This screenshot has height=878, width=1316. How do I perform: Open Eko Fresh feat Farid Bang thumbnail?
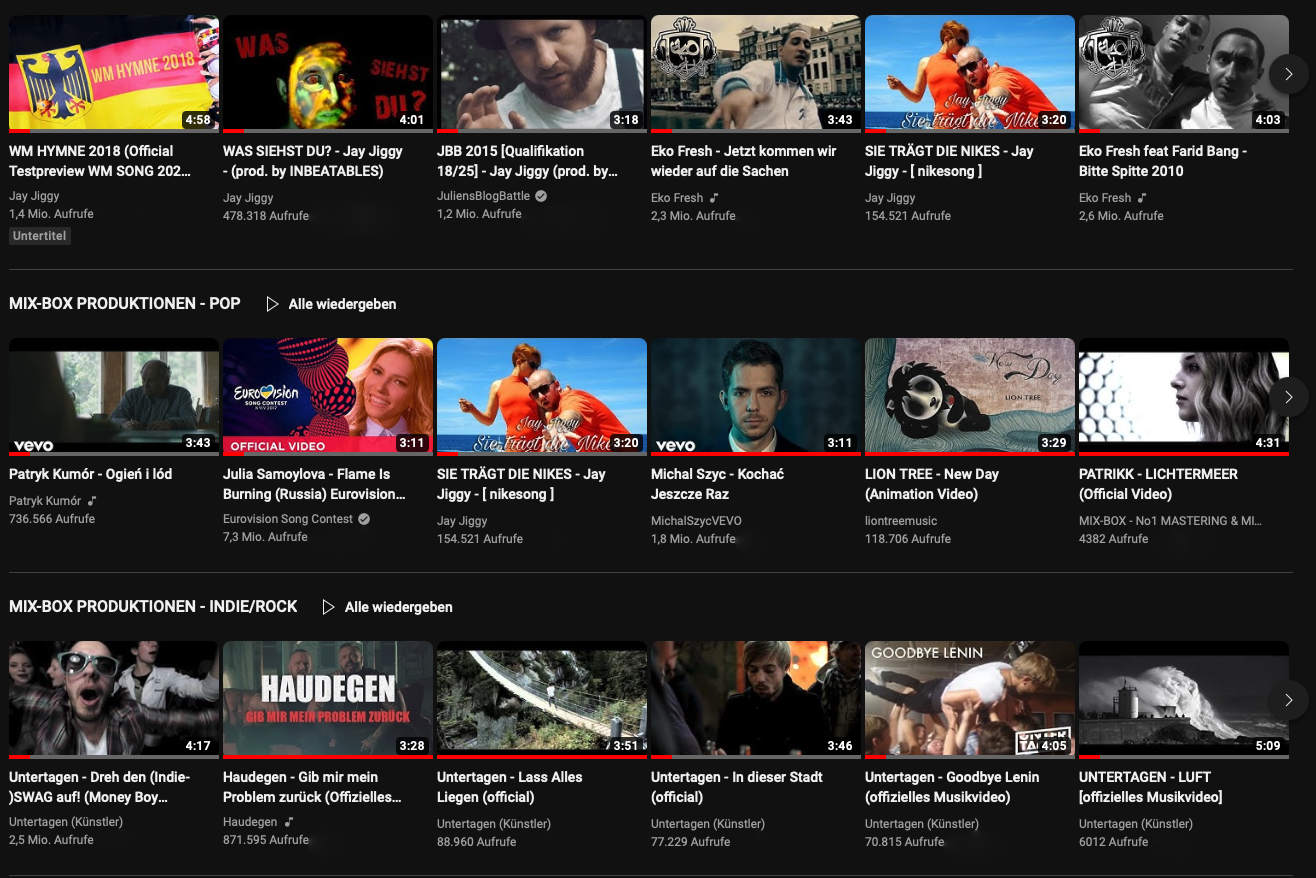[x=1184, y=73]
